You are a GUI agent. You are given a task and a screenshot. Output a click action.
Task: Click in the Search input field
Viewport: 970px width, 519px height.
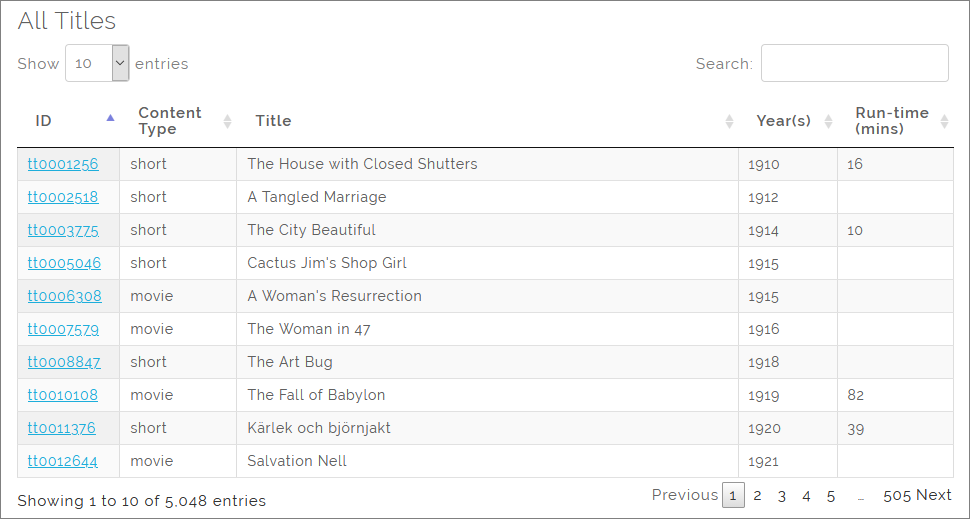pyautogui.click(x=854, y=63)
